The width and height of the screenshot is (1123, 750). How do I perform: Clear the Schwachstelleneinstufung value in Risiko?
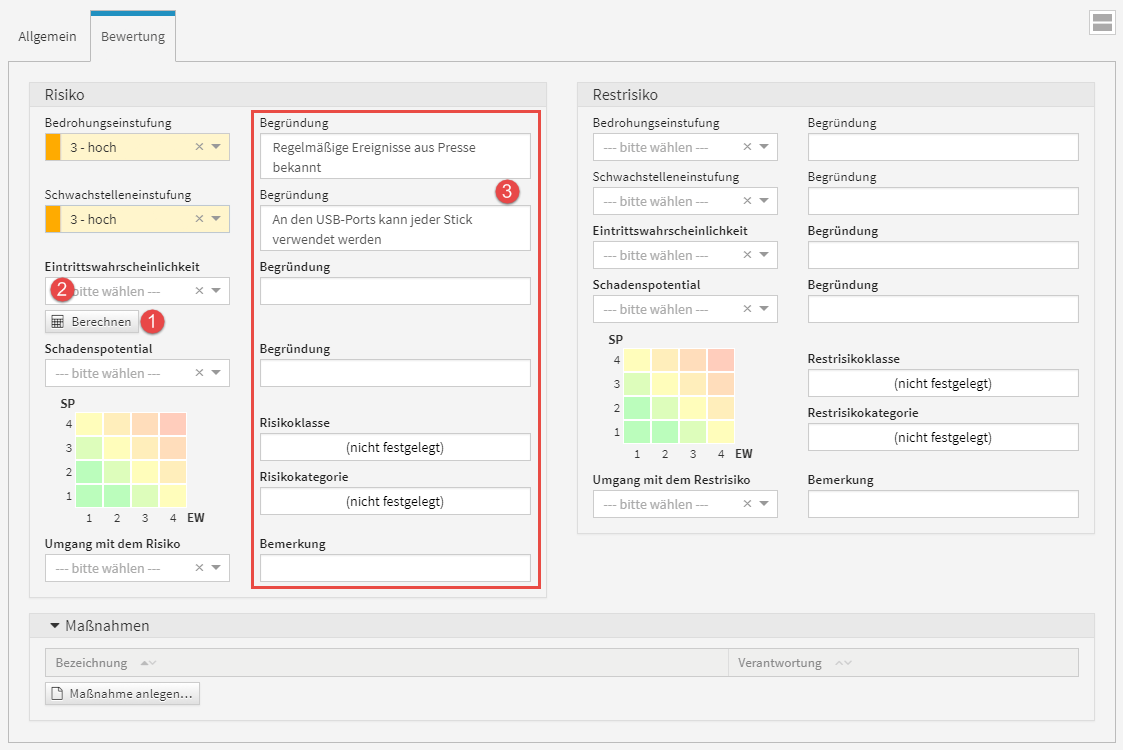[x=199, y=219]
